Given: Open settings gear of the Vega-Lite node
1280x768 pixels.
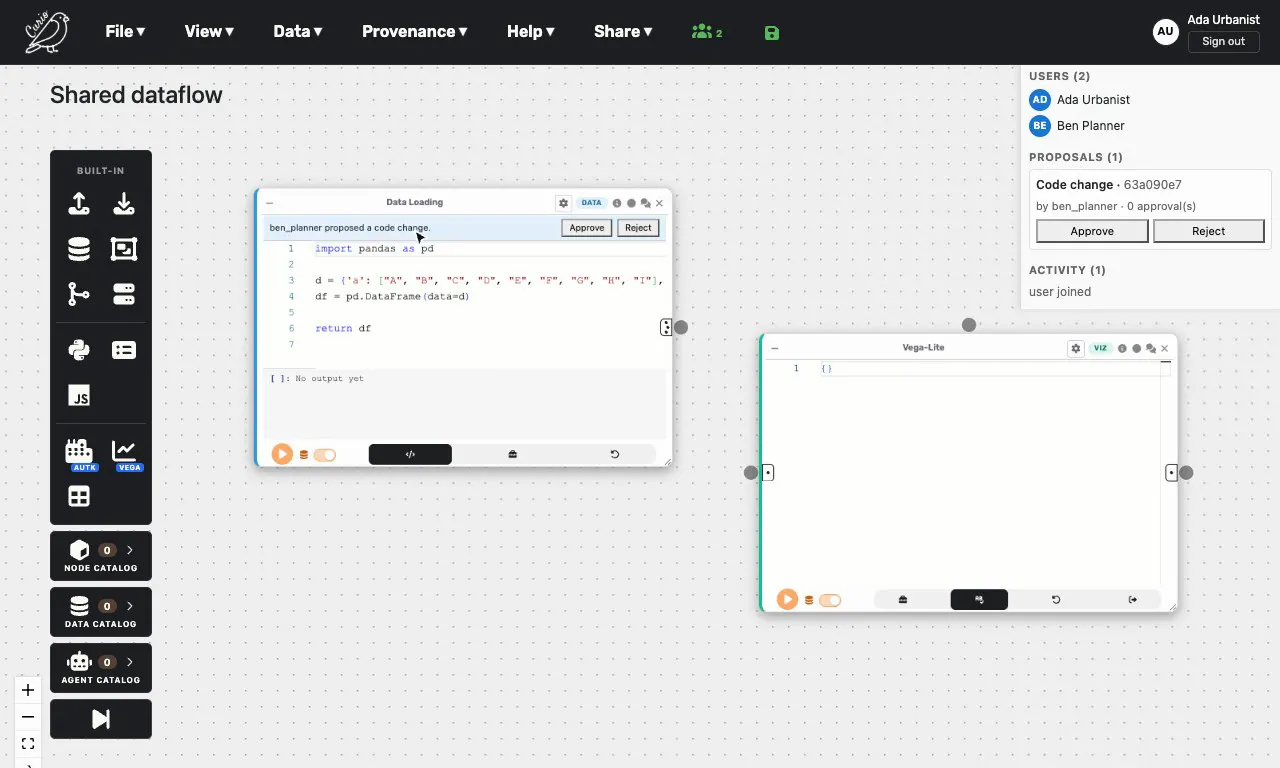Looking at the screenshot, I should [1075, 349].
